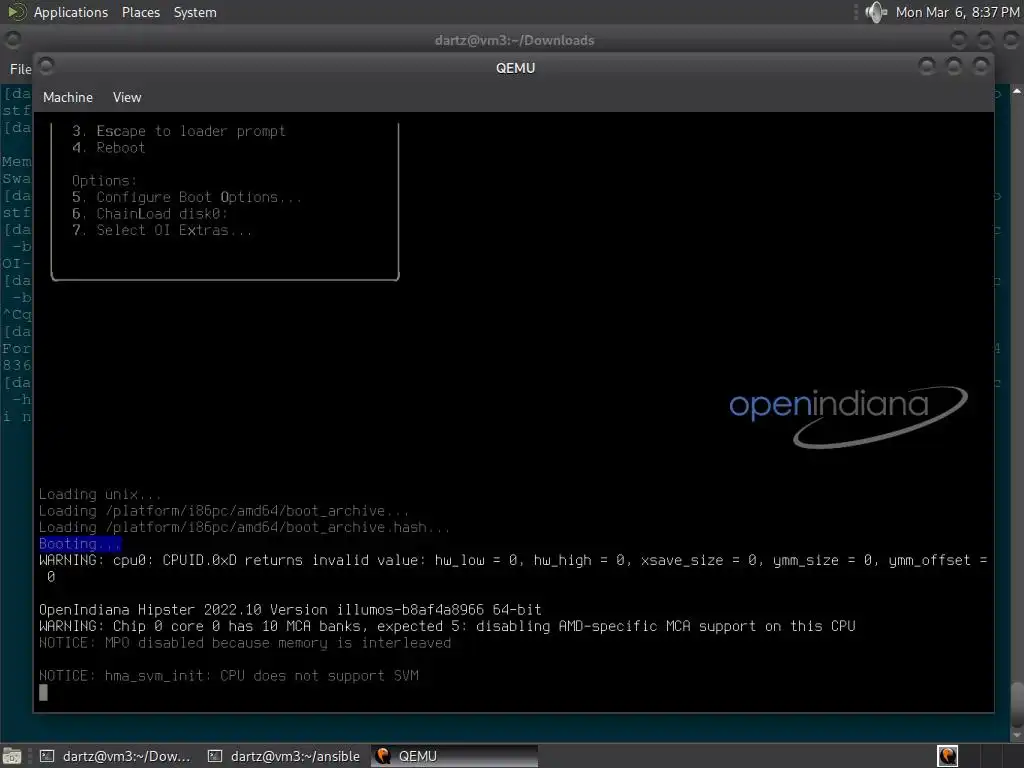The image size is (1024, 768).
Task: Click the Applications launcher icon in top-left
Action: point(16,12)
